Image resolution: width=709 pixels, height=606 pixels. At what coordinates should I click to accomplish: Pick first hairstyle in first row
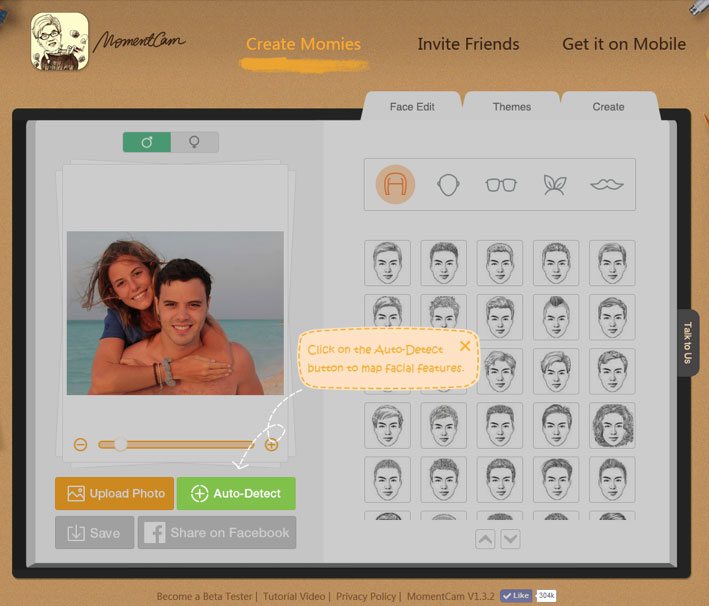(x=388, y=263)
